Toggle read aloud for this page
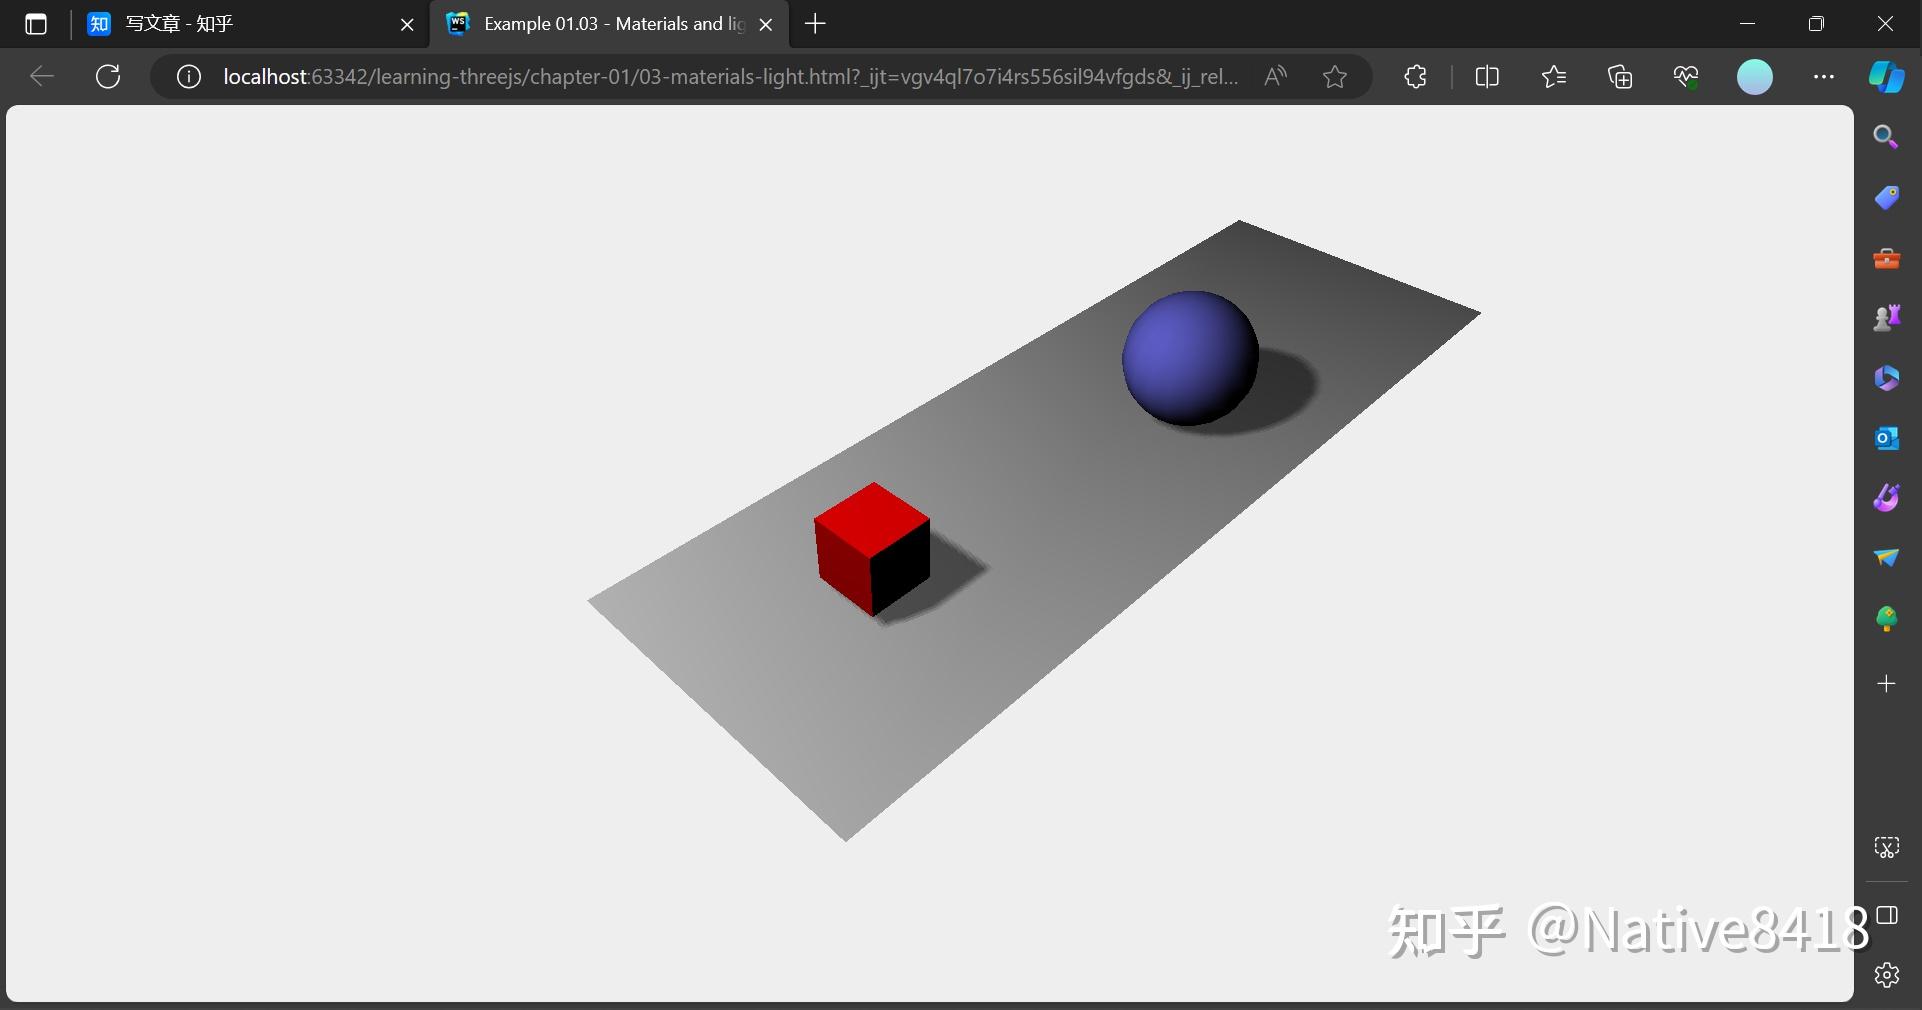This screenshot has height=1010, width=1922. coord(1277,77)
